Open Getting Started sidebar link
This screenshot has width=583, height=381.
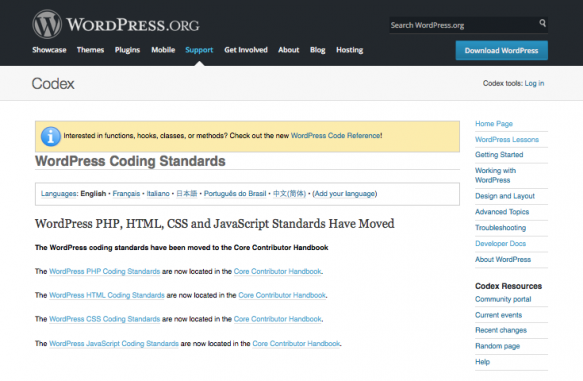[x=499, y=155]
